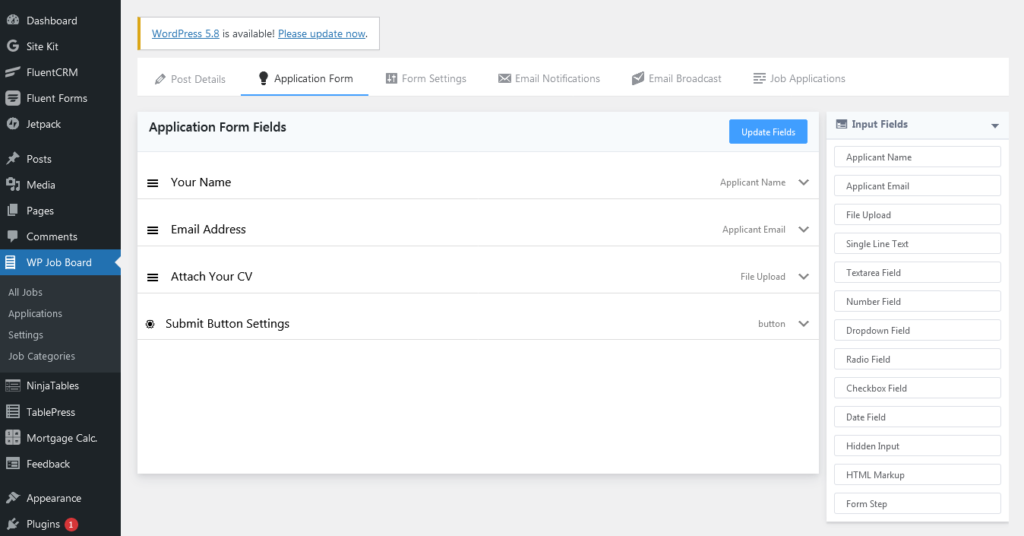Click the Dashboard gauge icon in sidebar
The image size is (1024, 536).
(x=12, y=20)
